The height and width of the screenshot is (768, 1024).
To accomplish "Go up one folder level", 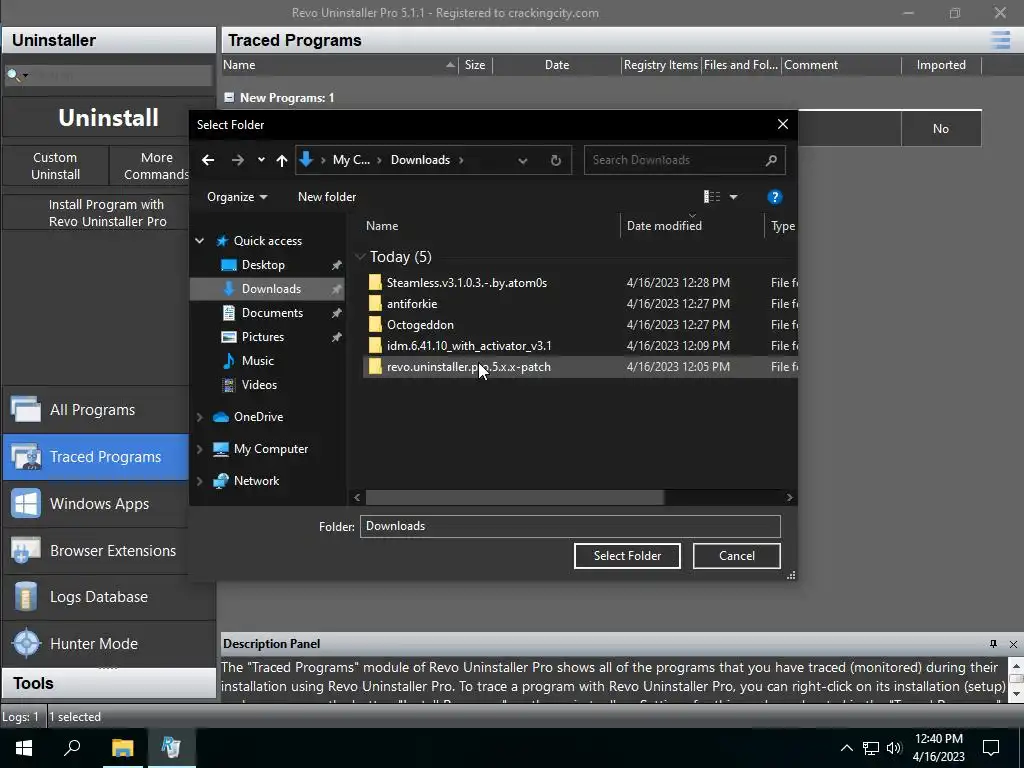I will 281,160.
